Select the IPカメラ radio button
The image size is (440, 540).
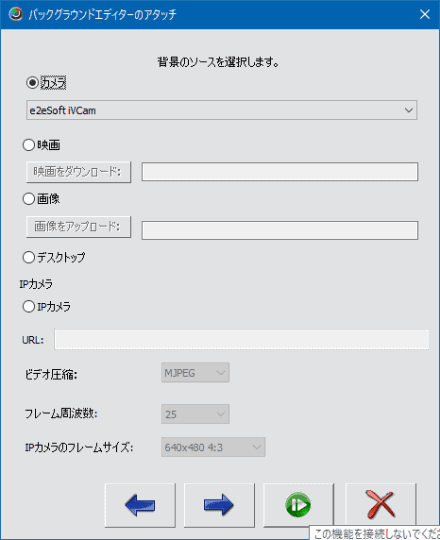29,306
